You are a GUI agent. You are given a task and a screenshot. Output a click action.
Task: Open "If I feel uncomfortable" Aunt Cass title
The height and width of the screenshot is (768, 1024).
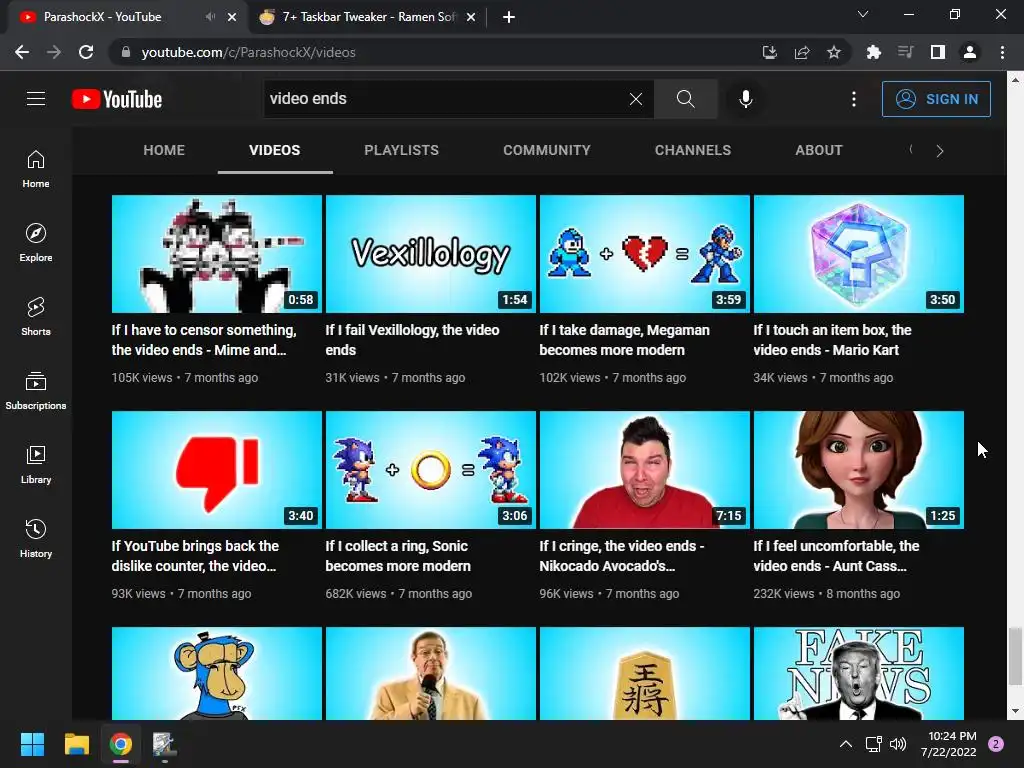836,556
